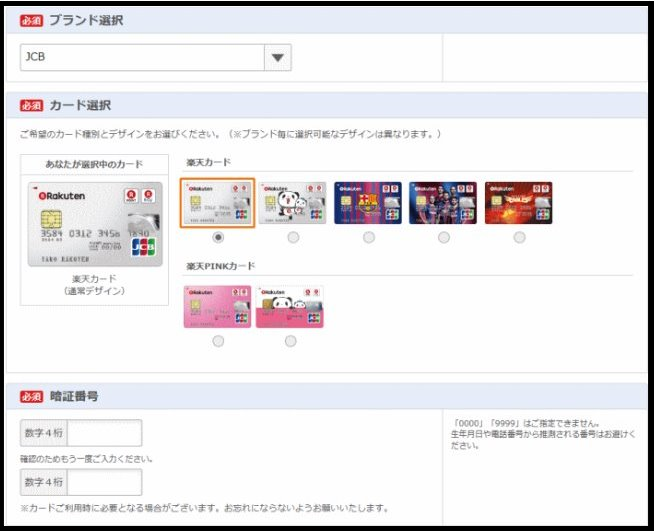Click the あなたが選択中のカード header
The image size is (655, 532).
coord(94,164)
